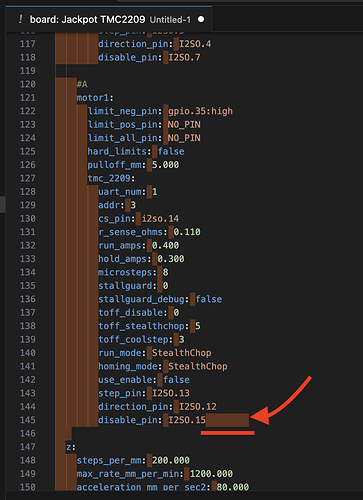Click the 'hard_limits: false' line
The image size is (363, 500).
pos(136,151)
